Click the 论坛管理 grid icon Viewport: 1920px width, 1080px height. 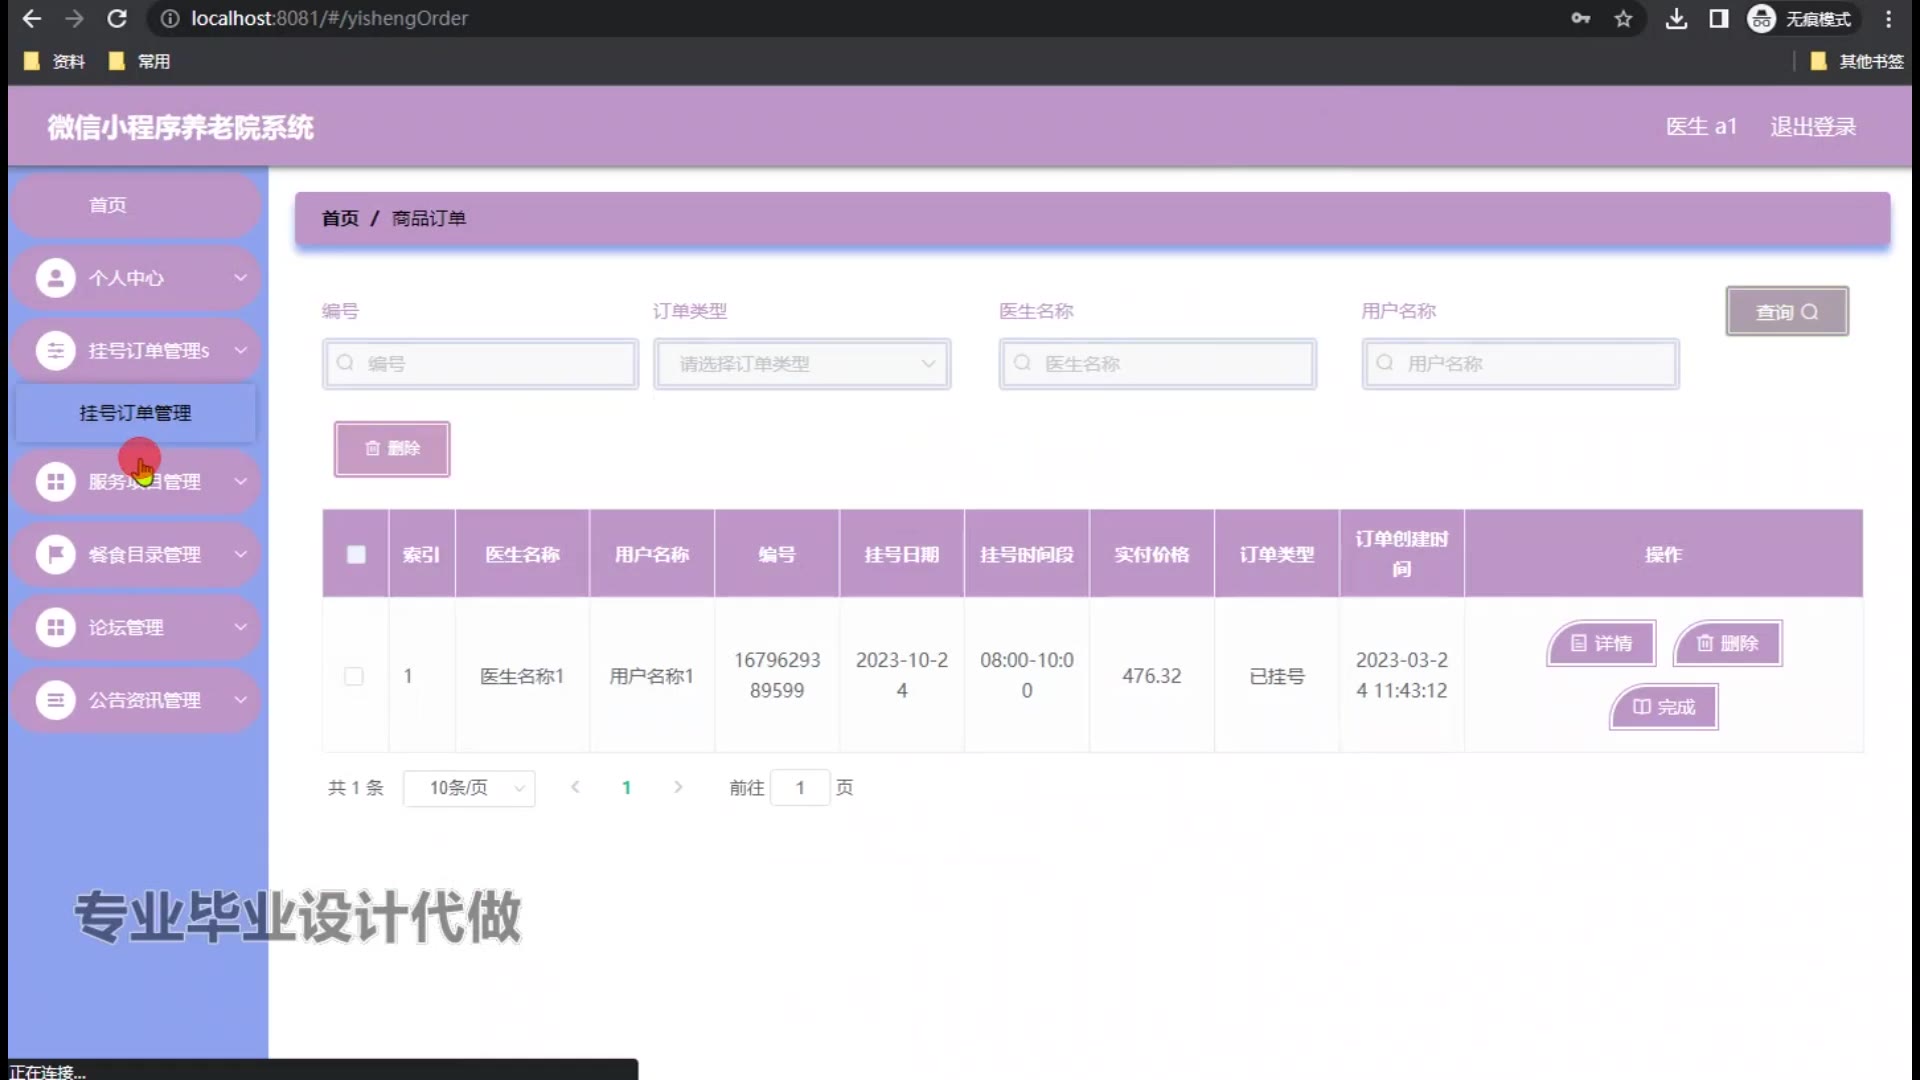point(55,627)
